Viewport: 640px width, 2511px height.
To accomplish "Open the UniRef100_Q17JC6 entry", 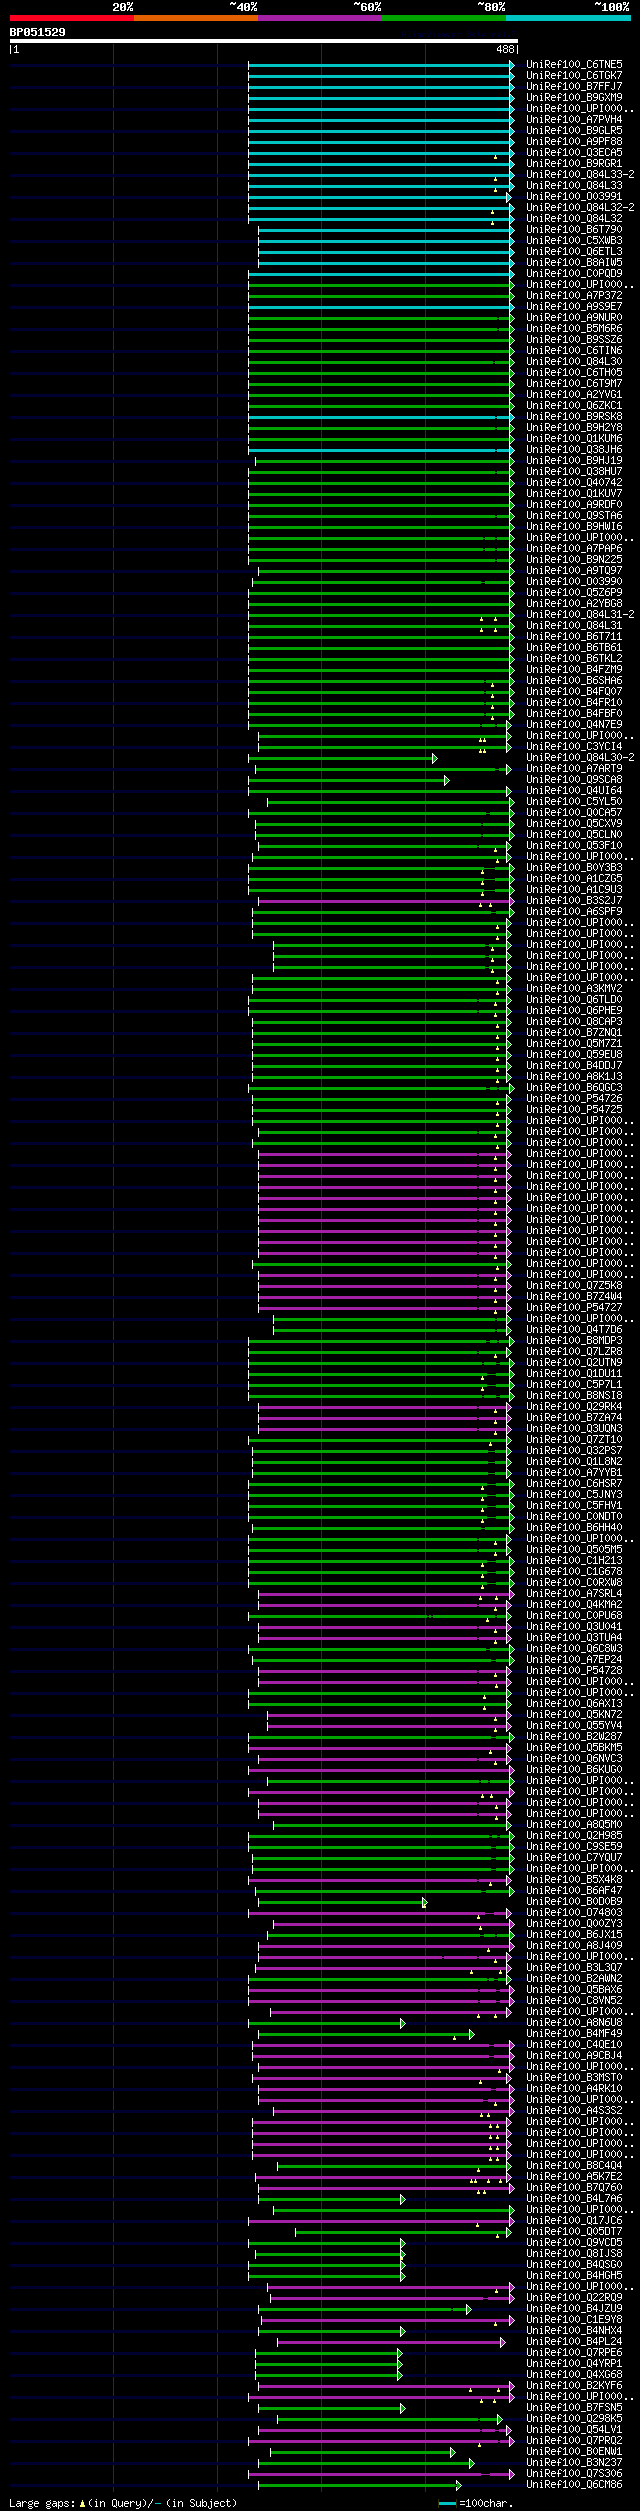I will click(x=574, y=2221).
